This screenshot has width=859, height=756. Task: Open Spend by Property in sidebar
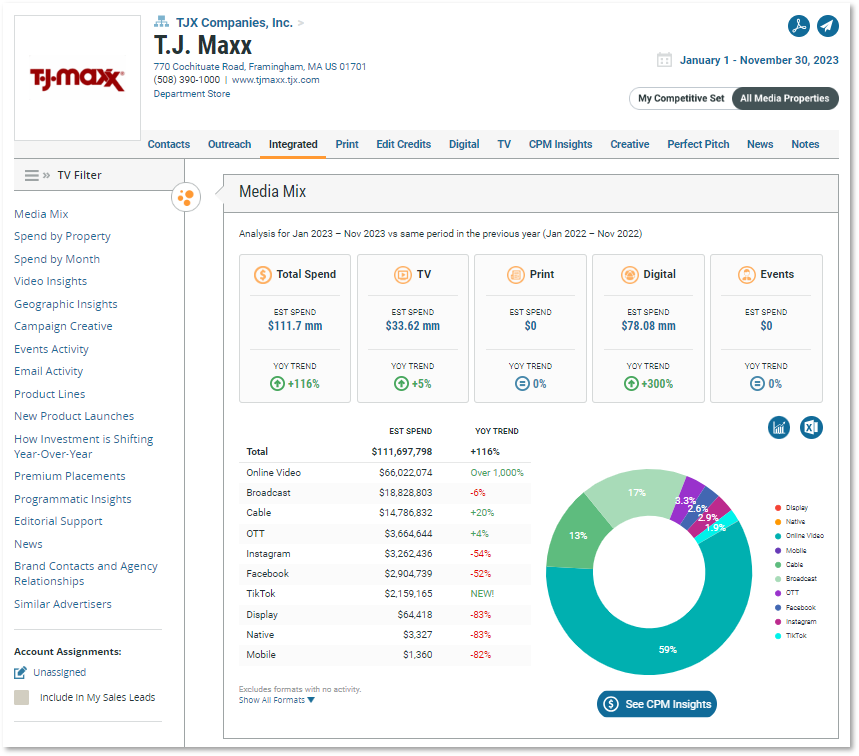pos(62,237)
